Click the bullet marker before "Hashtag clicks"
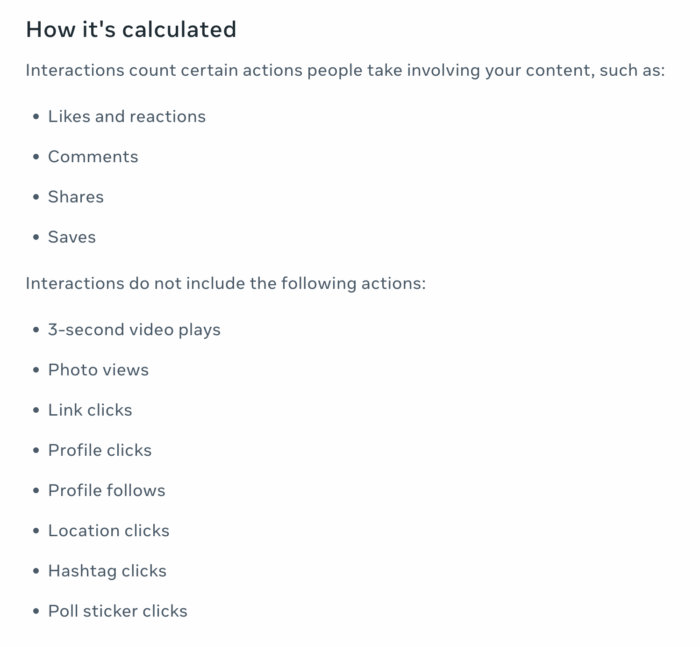Image resolution: width=700 pixels, height=647 pixels. [36, 572]
